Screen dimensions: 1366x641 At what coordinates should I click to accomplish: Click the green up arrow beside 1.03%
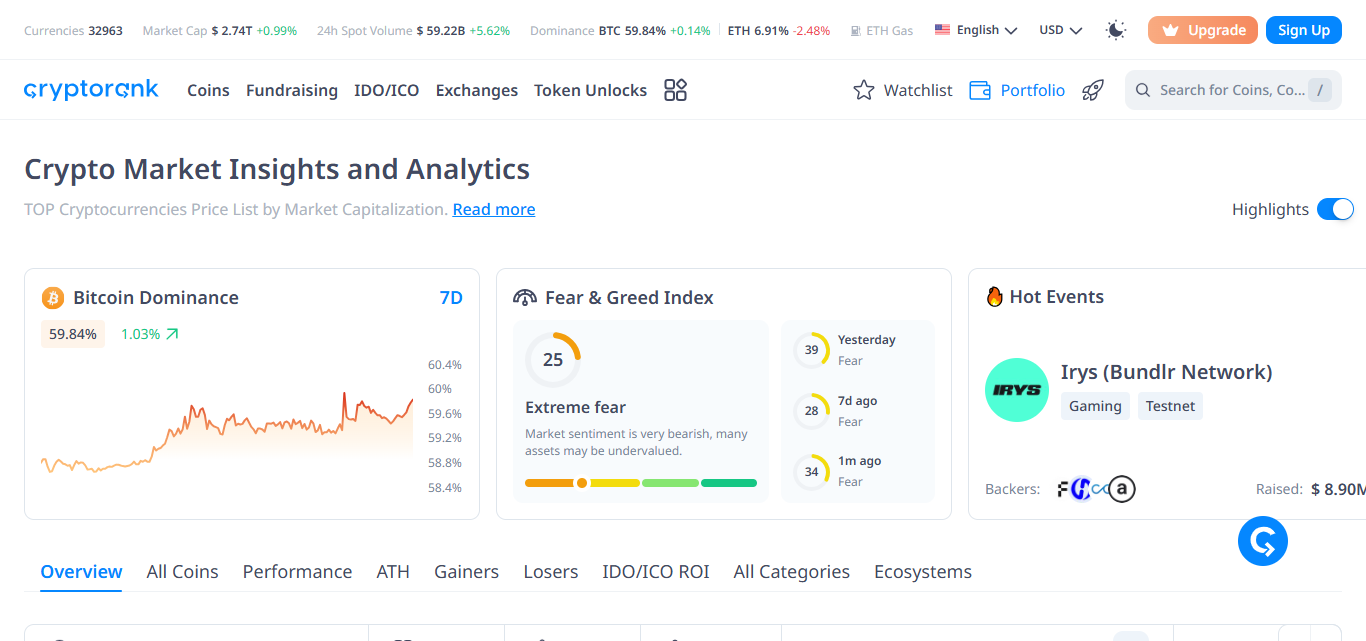click(x=172, y=334)
